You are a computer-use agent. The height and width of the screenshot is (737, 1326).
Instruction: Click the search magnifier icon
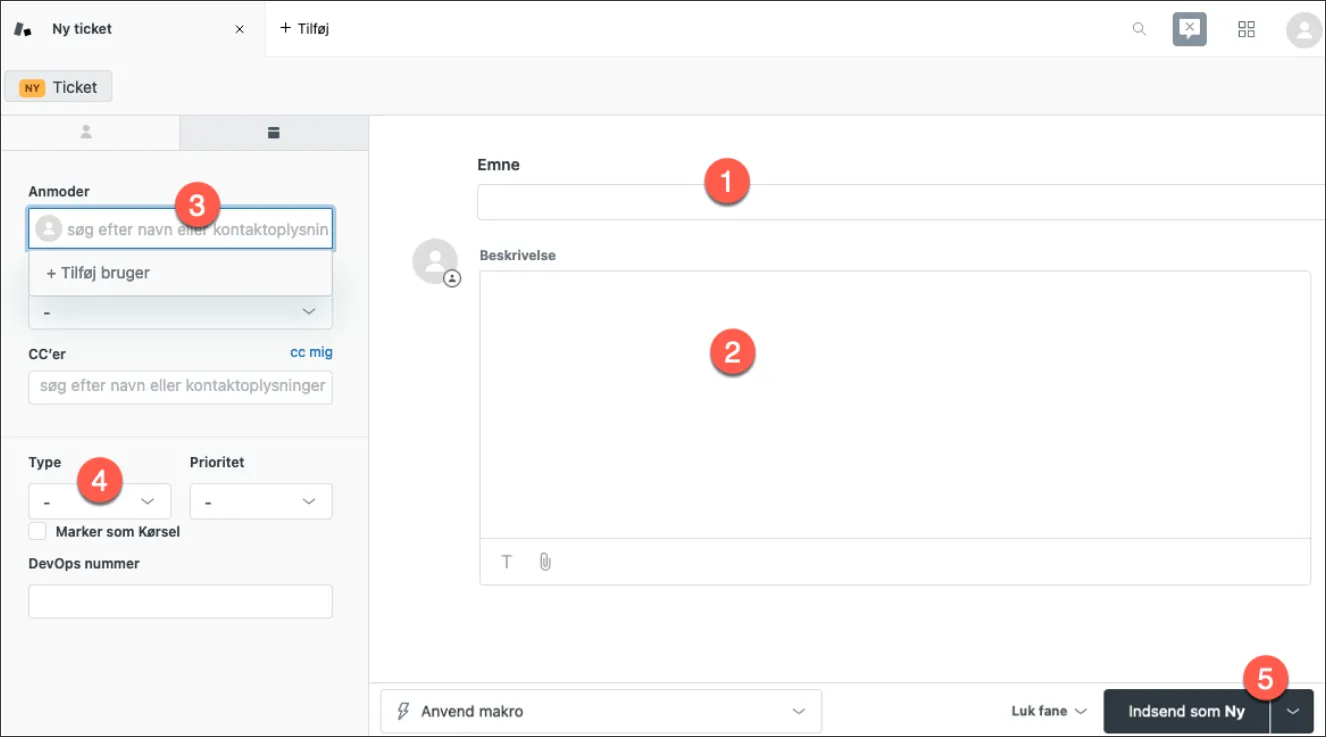[1139, 29]
